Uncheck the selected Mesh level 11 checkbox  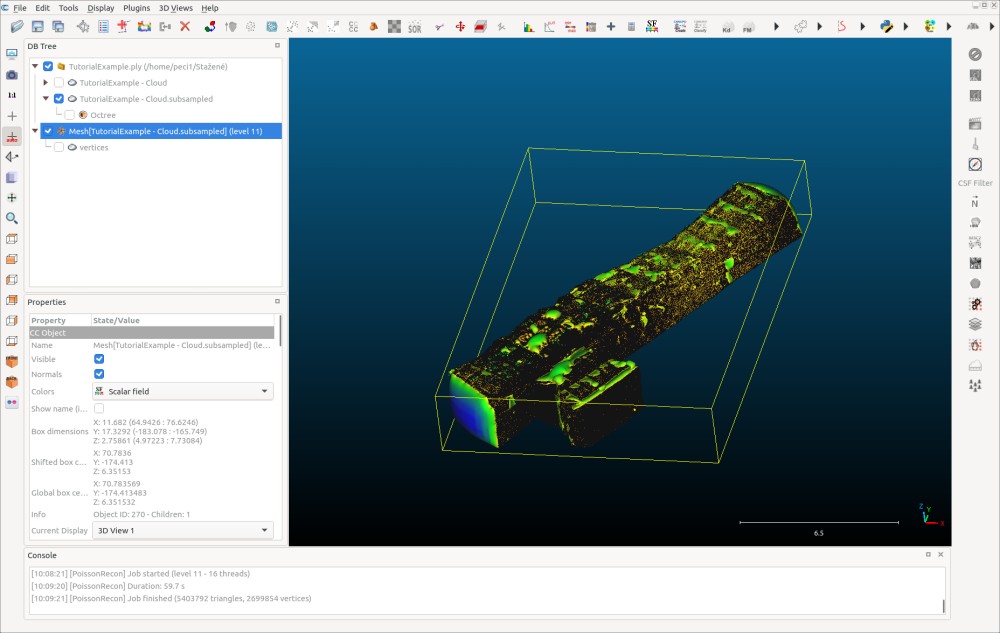pos(48,131)
